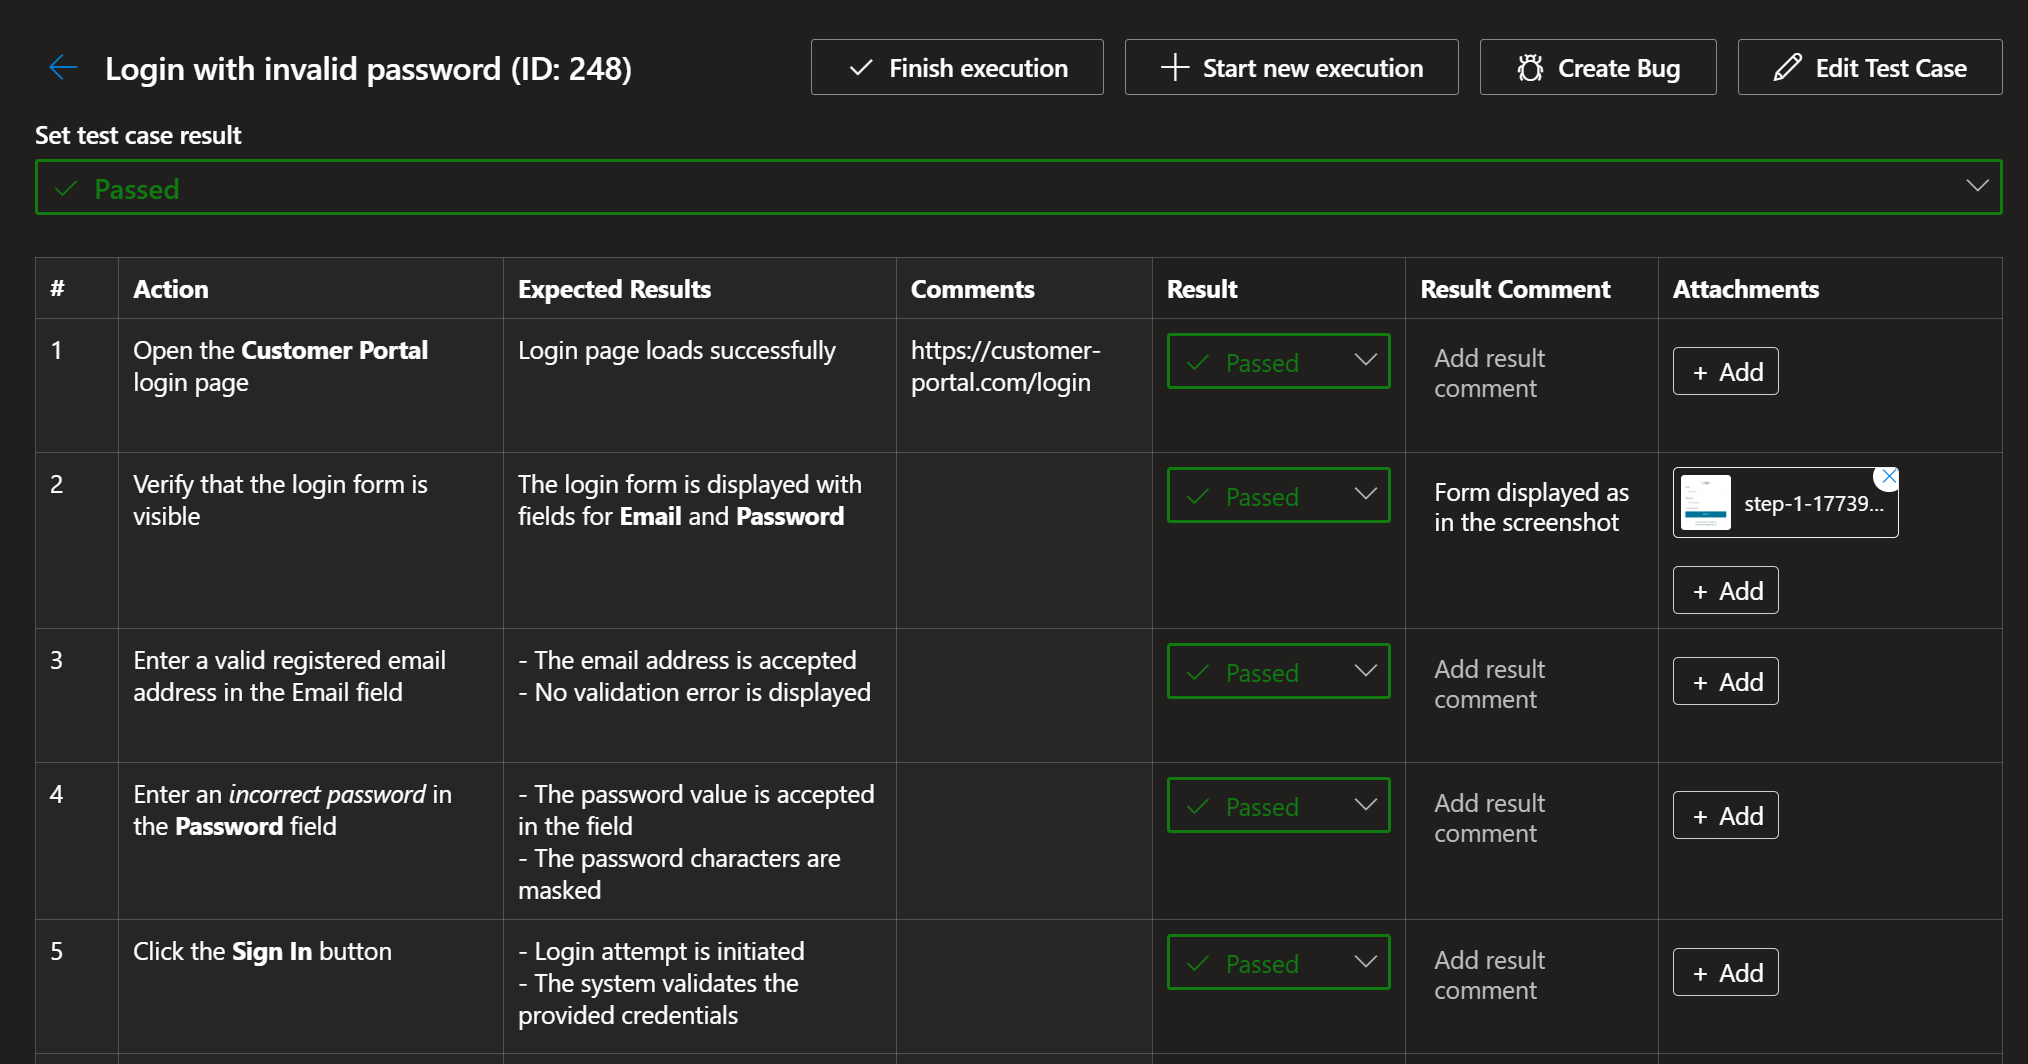Expand the Set test case result dropdown
2028x1064 pixels.
point(1018,187)
